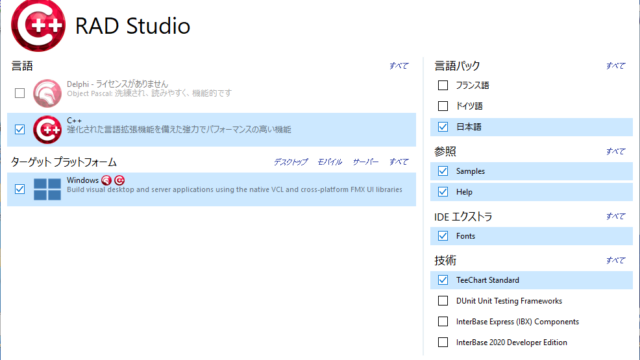640x360 pixels.
Task: Check the ドイツ語 language pack
Action: point(443,106)
